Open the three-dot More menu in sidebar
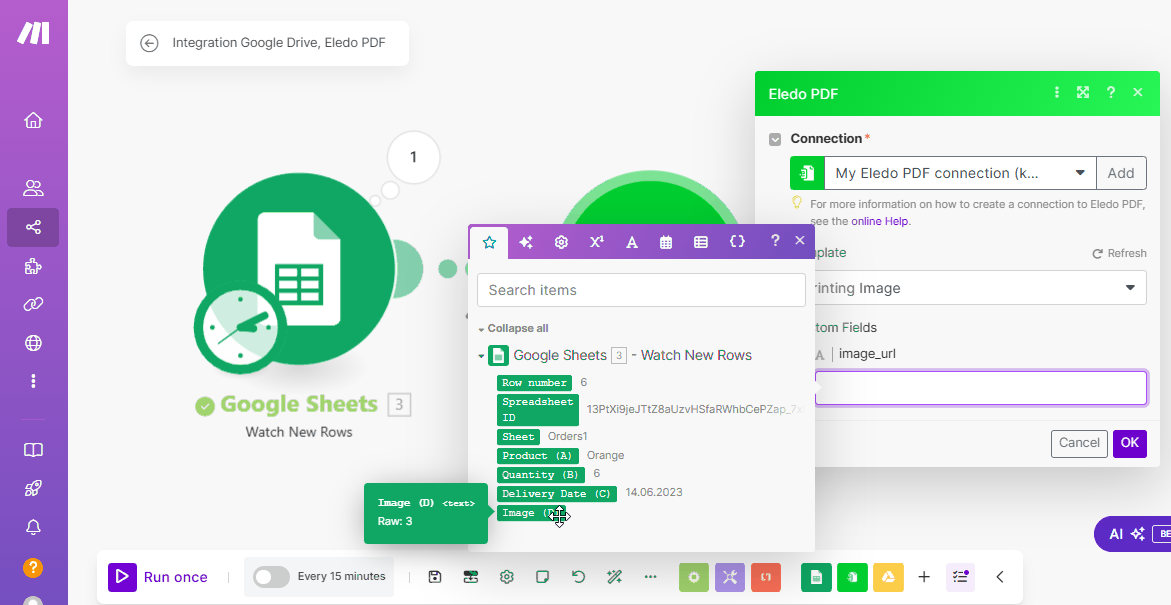Screen dimensions: 1171x605 [33, 382]
